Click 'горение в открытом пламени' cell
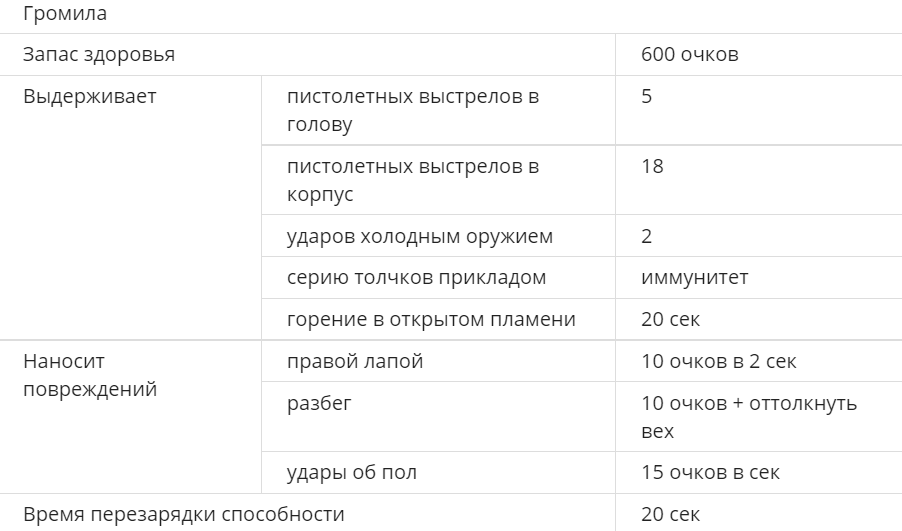902x531 pixels. [431, 320]
